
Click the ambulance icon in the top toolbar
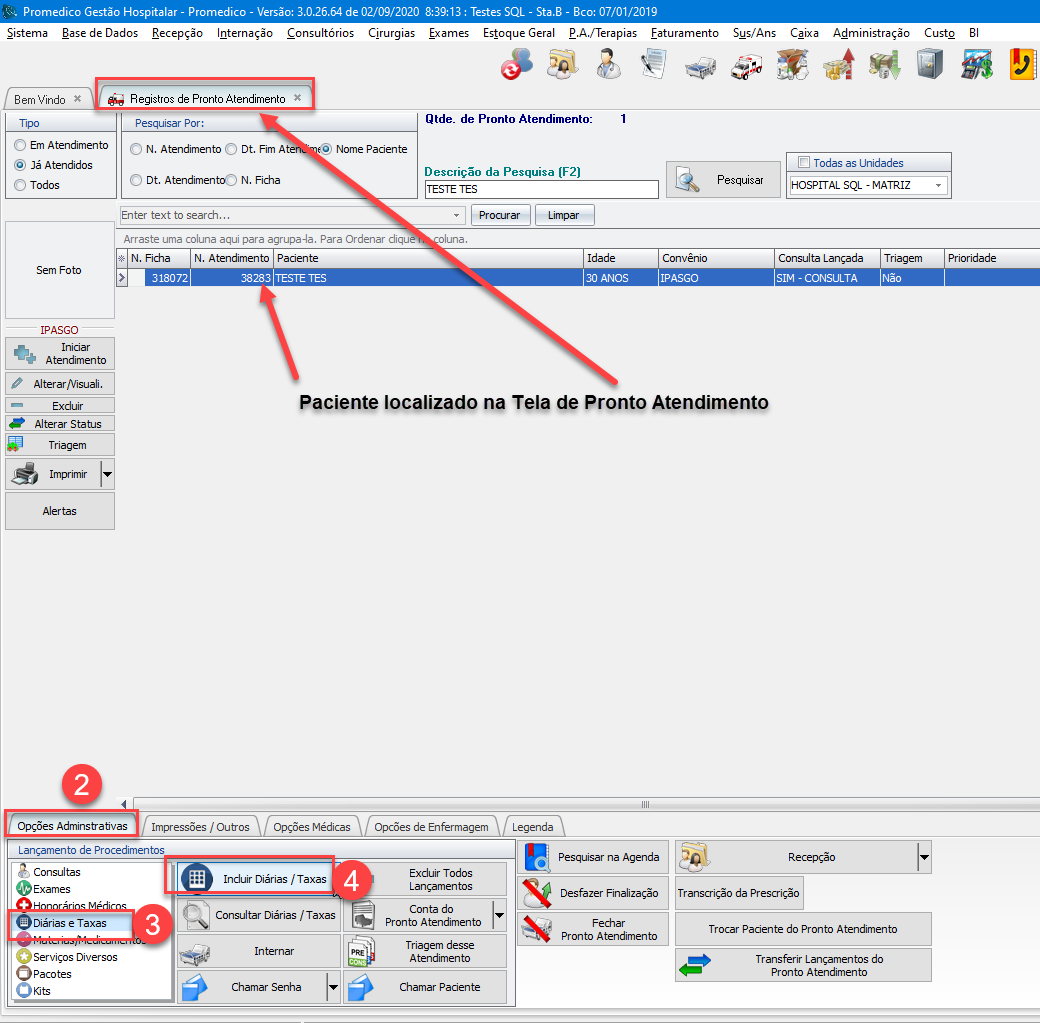click(x=747, y=66)
